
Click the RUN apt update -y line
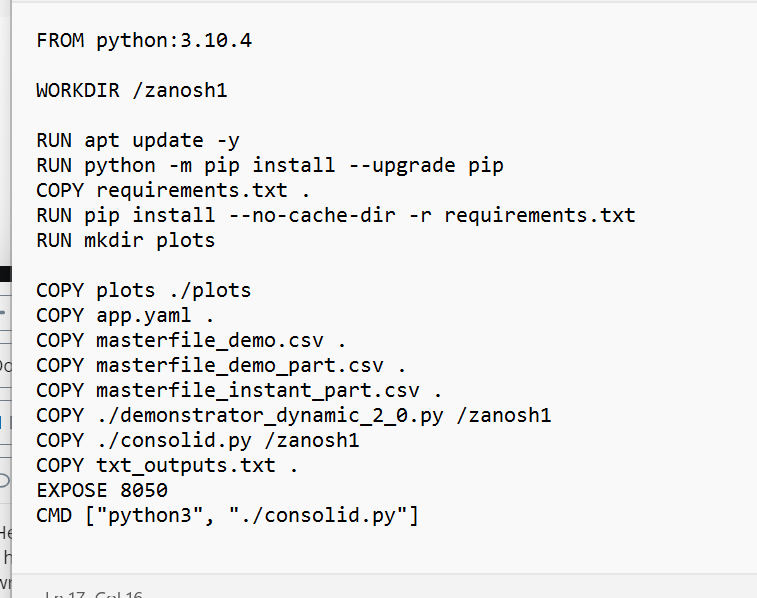coord(137,141)
